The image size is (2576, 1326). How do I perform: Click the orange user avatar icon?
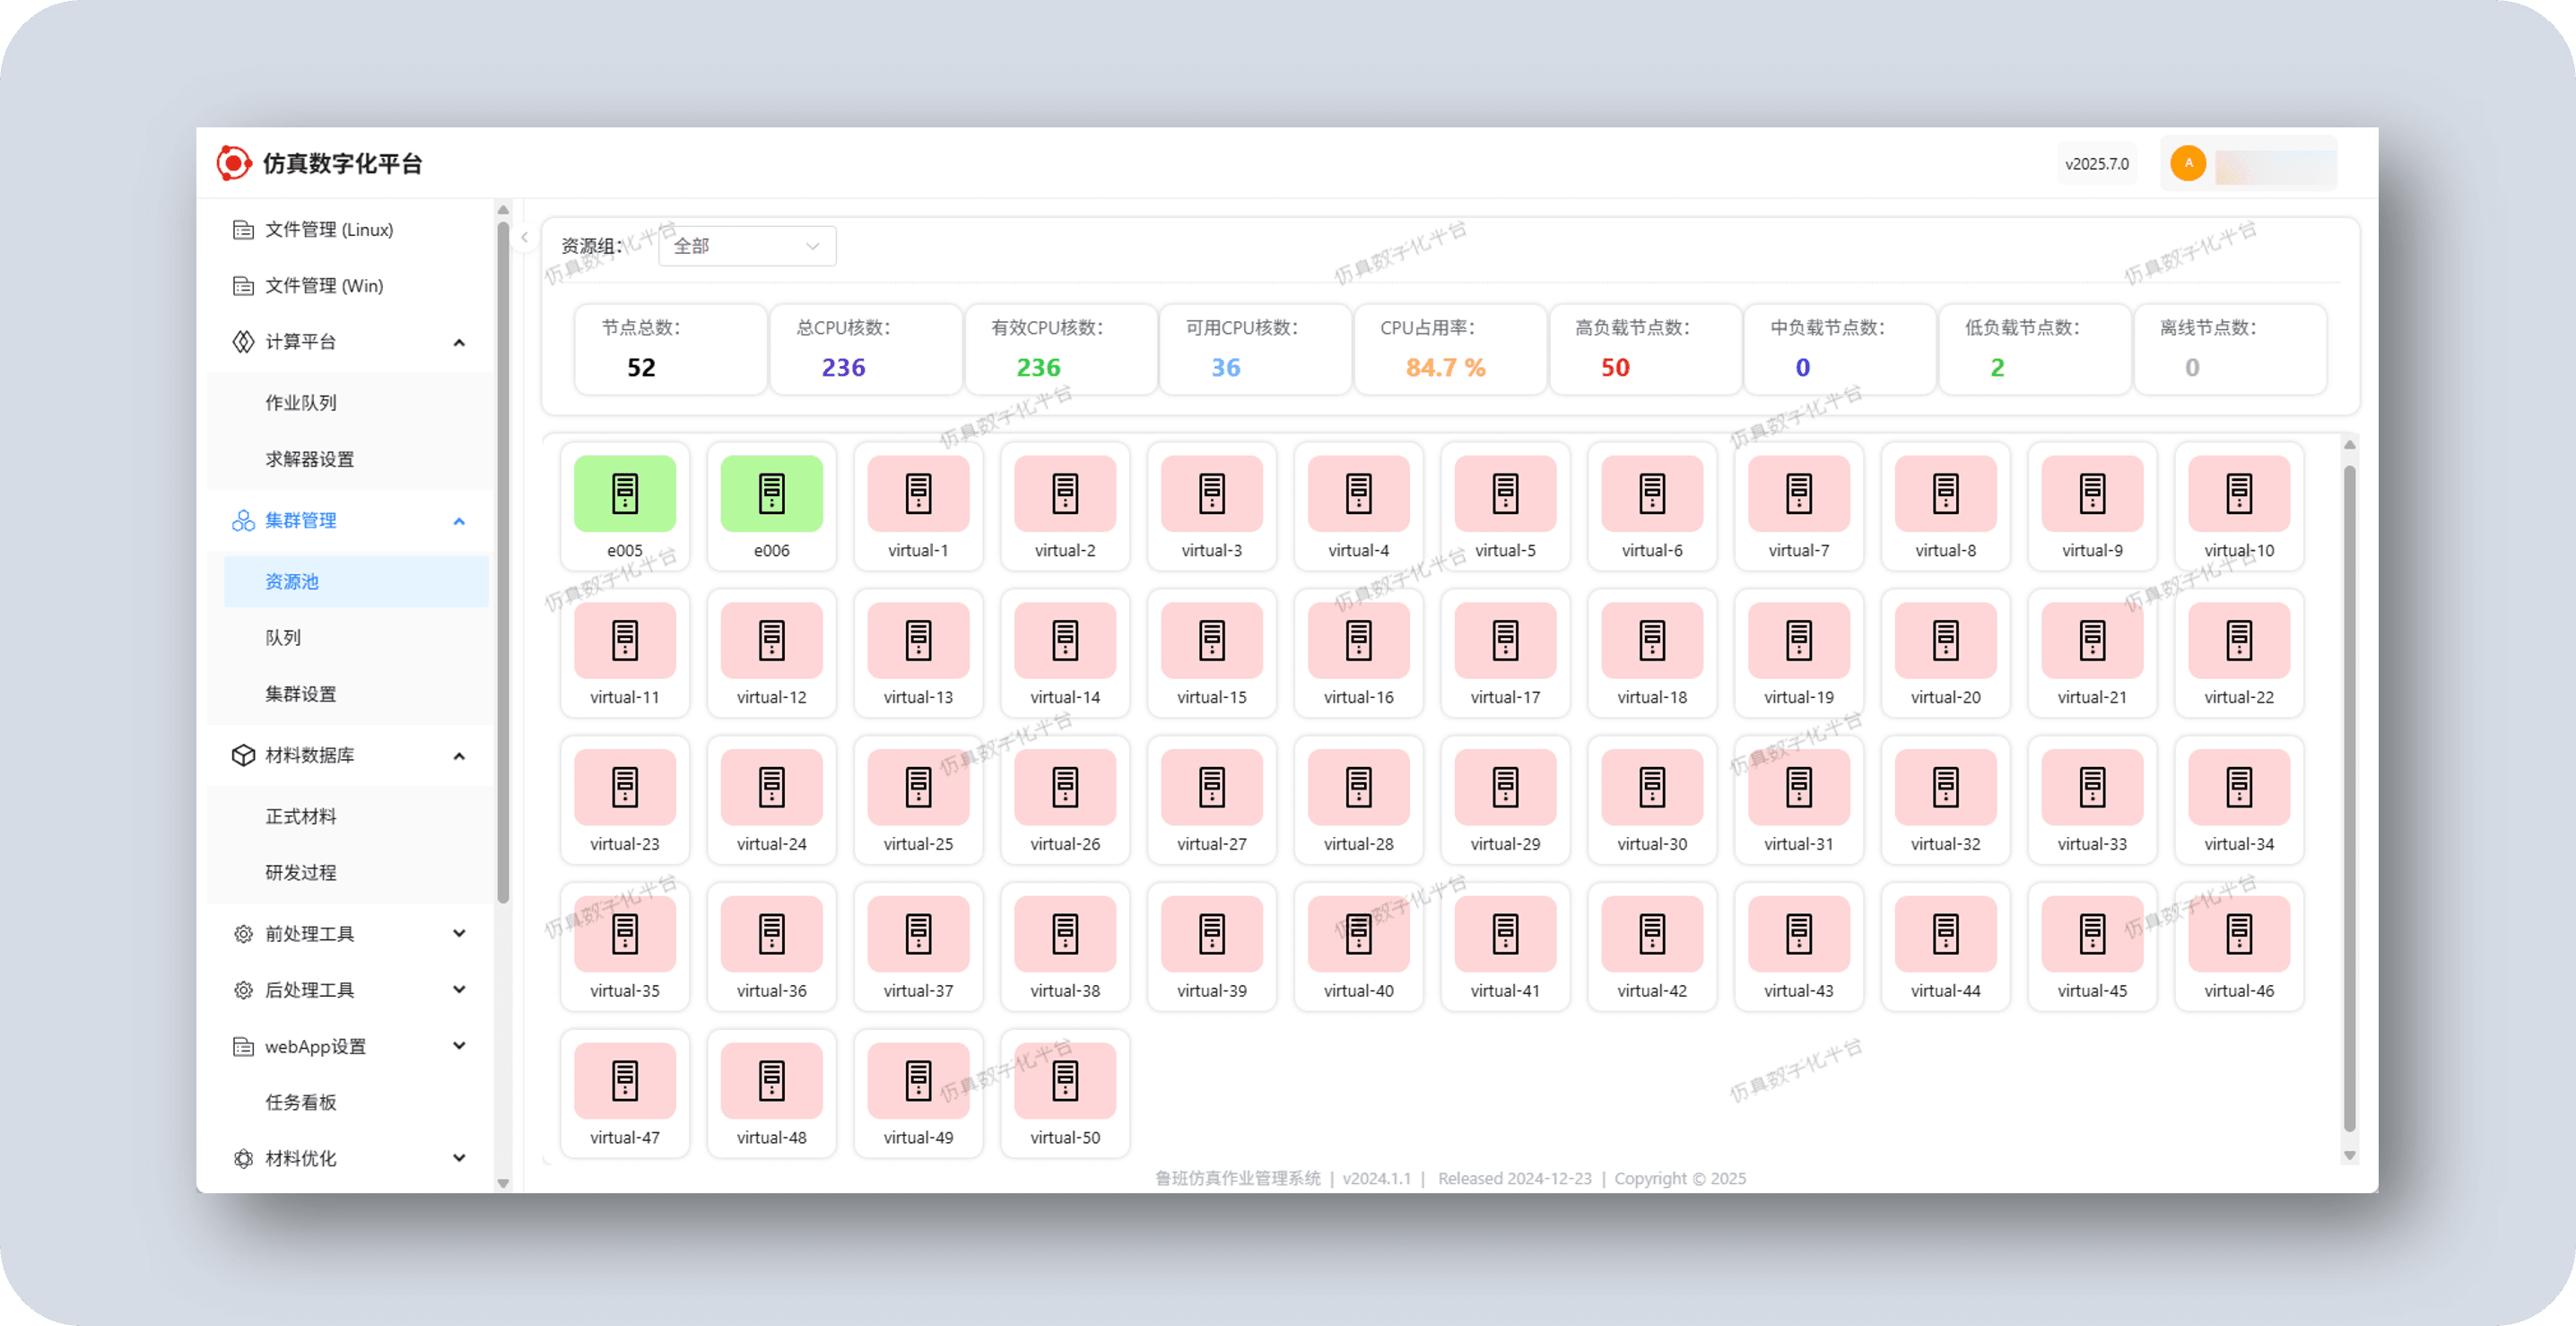coord(2188,163)
